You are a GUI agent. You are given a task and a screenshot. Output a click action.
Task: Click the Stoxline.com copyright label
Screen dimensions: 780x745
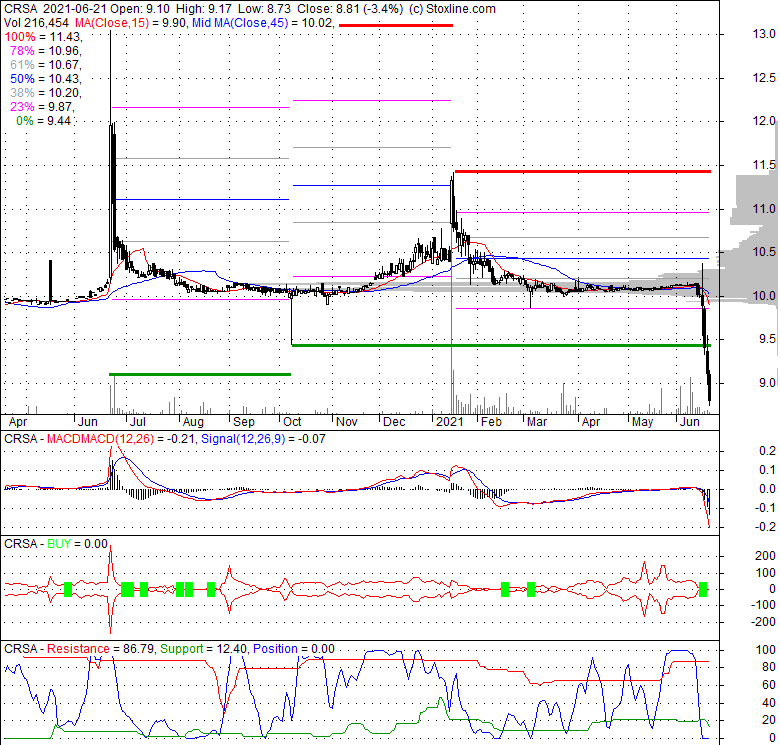point(452,9)
